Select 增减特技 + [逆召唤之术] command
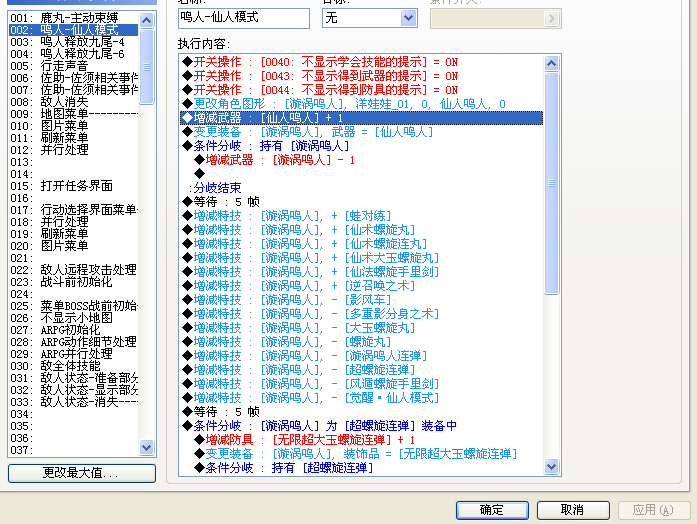Image resolution: width=697 pixels, height=524 pixels. point(361,286)
